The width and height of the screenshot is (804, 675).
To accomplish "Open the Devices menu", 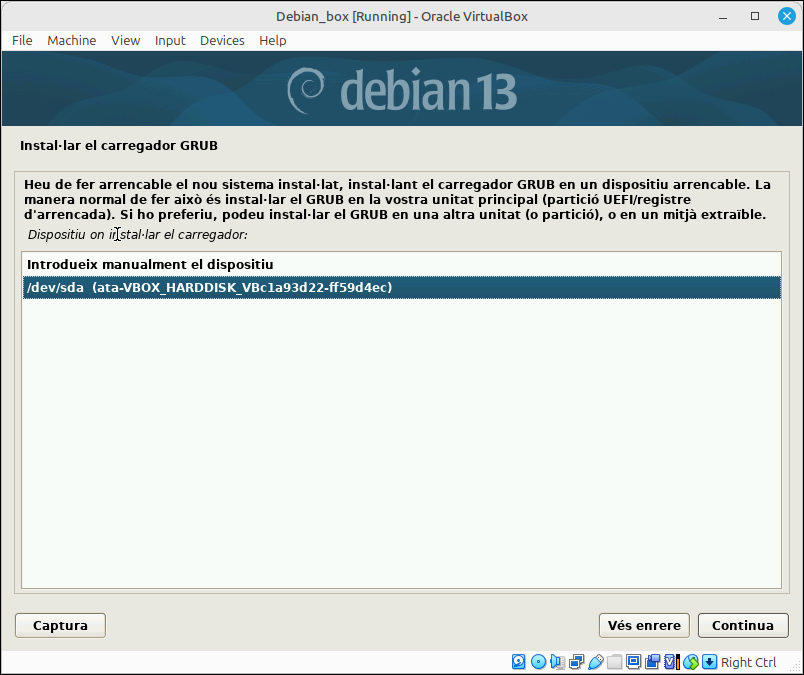I will pyautogui.click(x=222, y=41).
